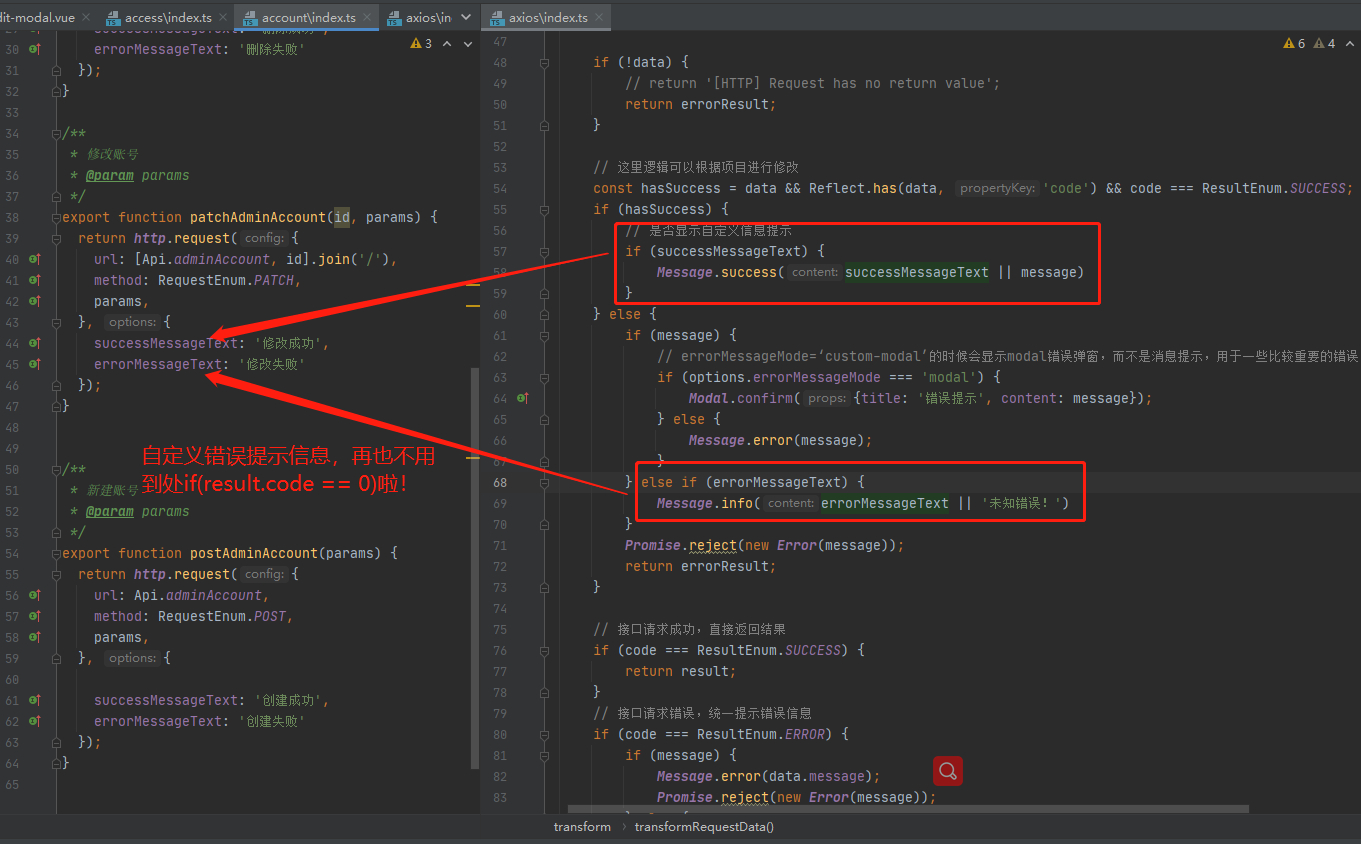Click options: hint on line 43

click(x=132, y=322)
